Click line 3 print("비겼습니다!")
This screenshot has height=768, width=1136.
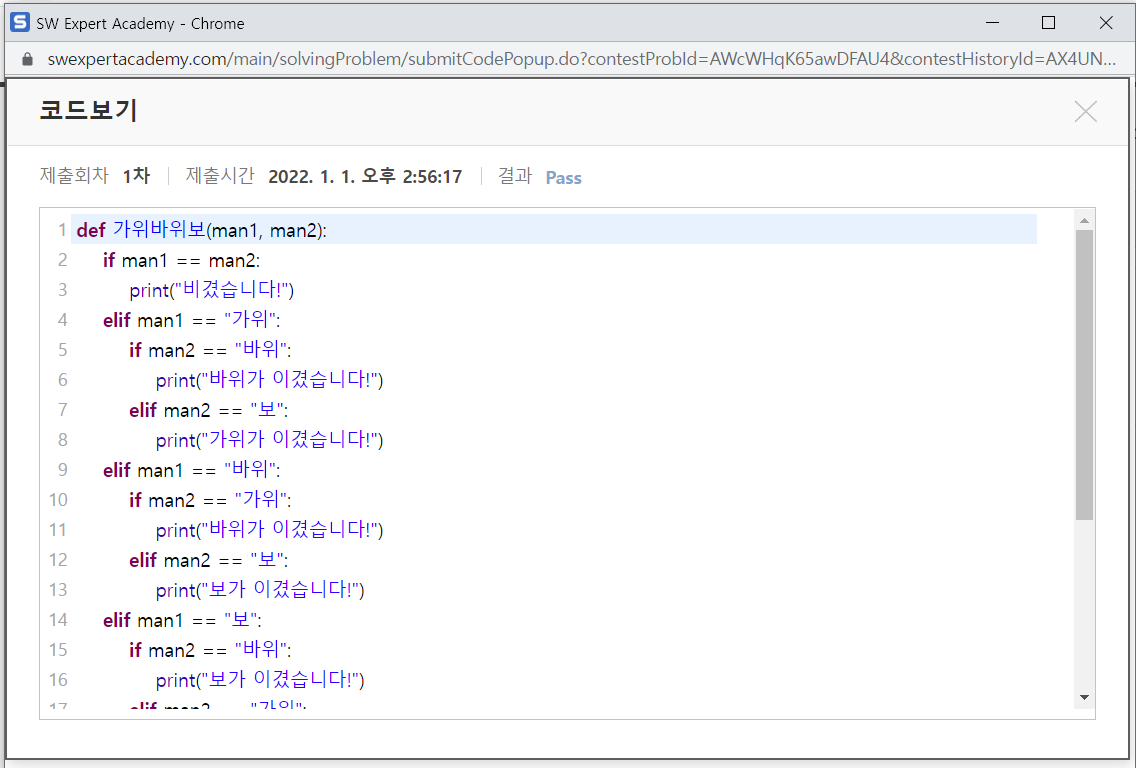(x=212, y=290)
